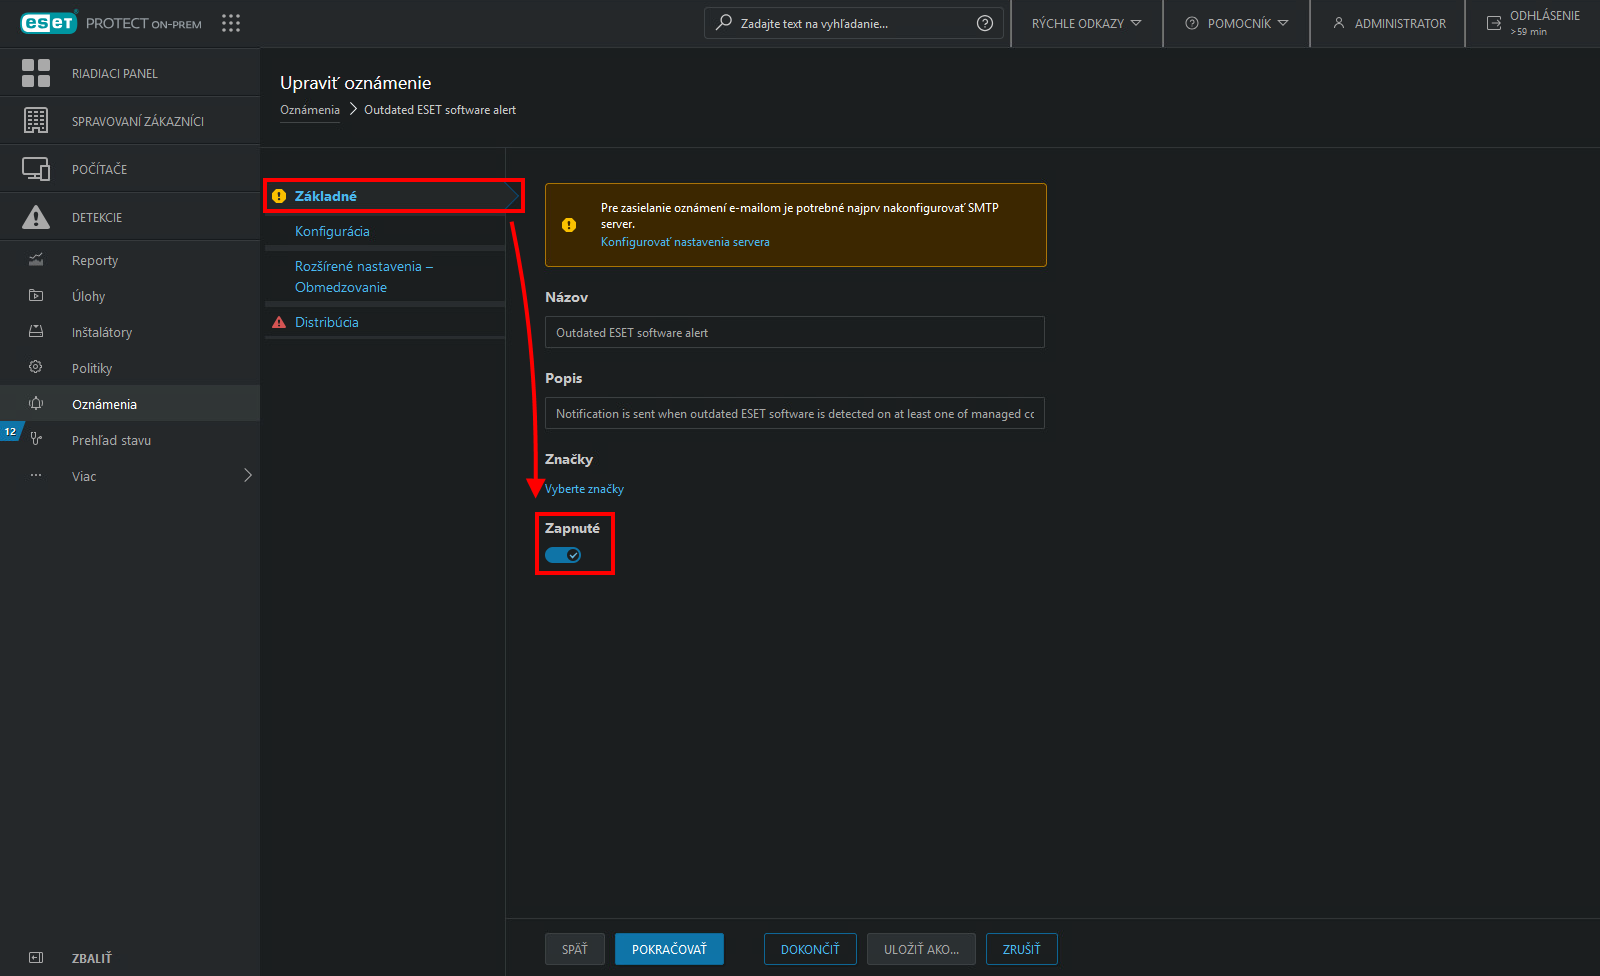Click Zbaliť label at sidebar bottom
1600x976 pixels.
tap(92, 958)
